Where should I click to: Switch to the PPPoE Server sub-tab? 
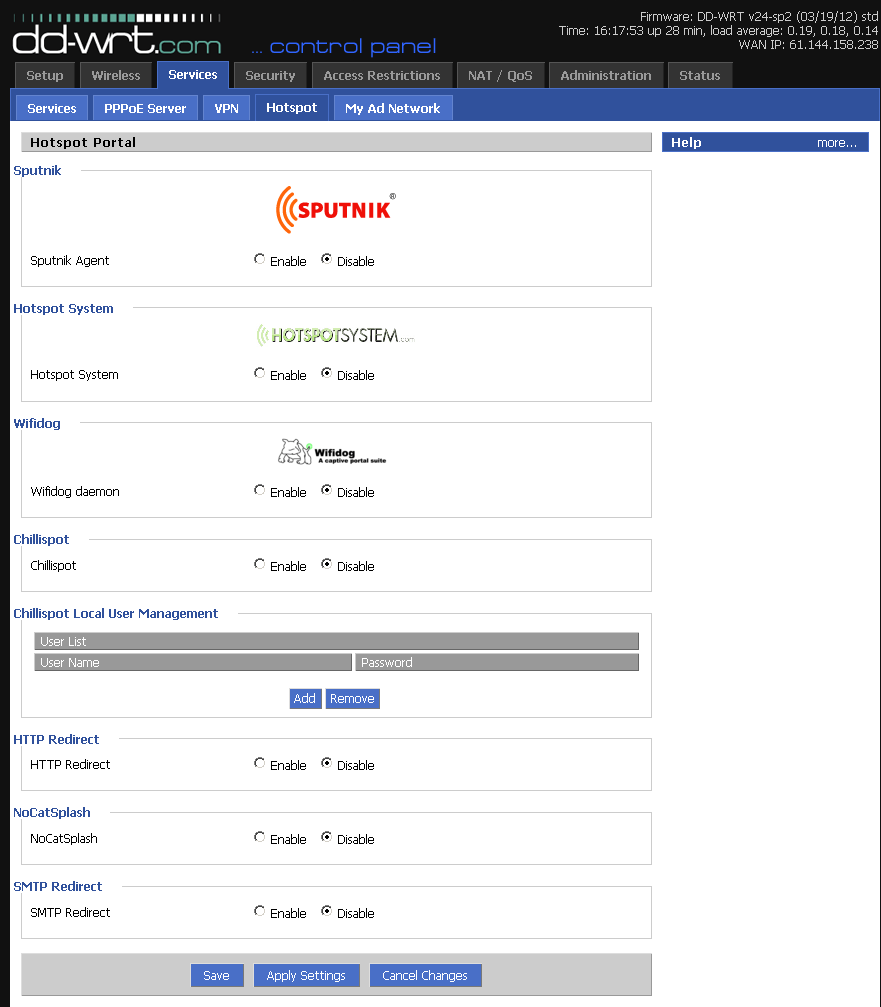[145, 109]
